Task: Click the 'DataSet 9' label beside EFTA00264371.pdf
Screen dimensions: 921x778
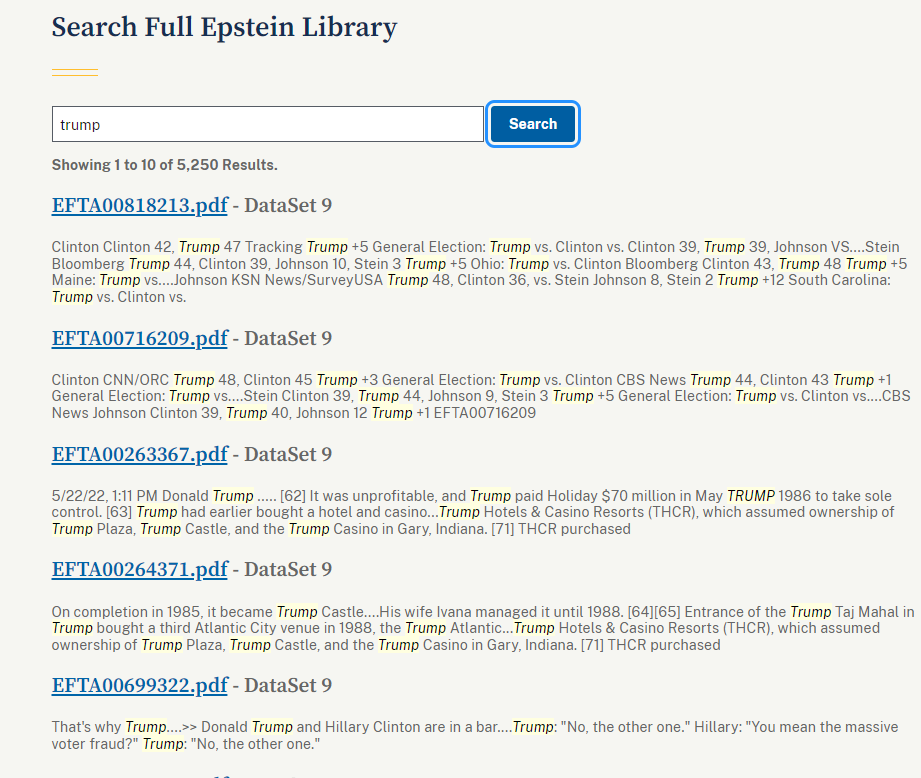Action: tap(288, 570)
